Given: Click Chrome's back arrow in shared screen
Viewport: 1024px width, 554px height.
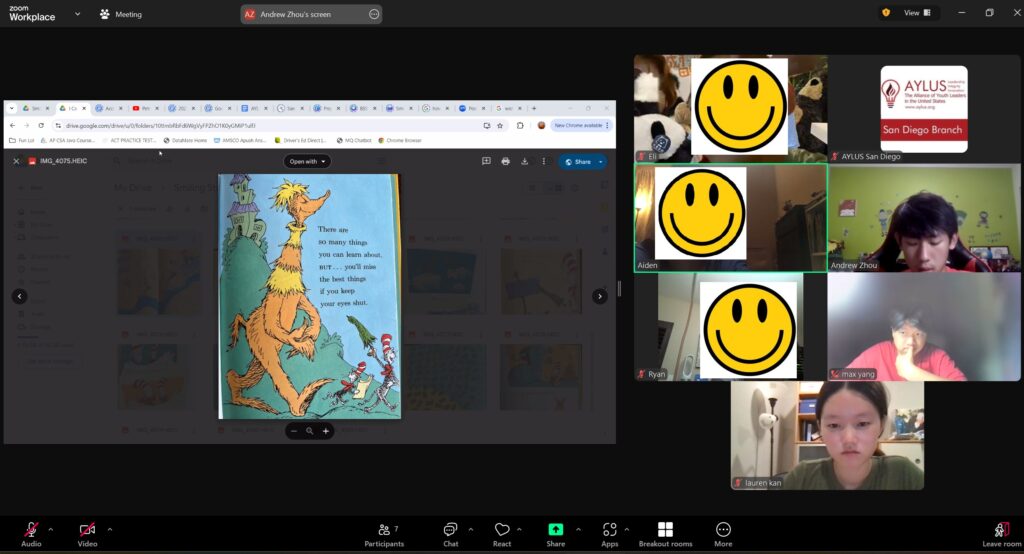Looking at the screenshot, I should point(12,125).
